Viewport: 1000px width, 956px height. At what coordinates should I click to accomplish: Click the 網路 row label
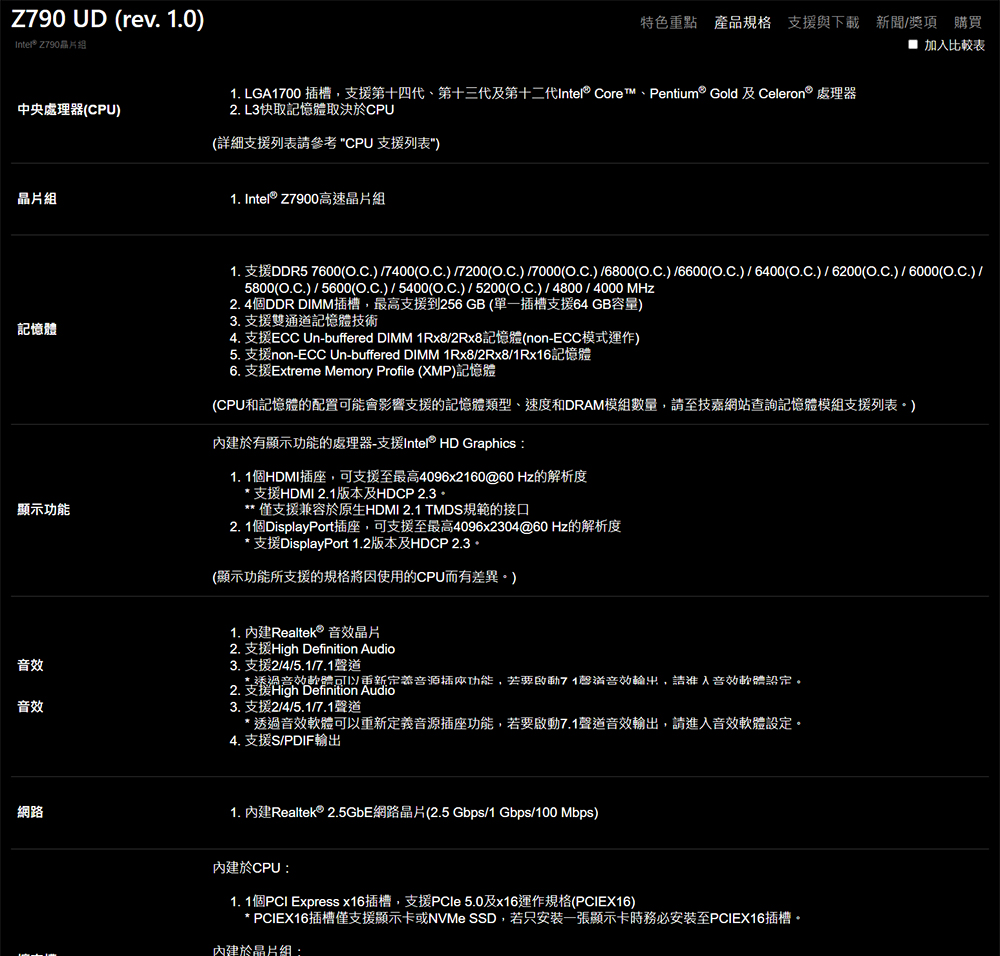pyautogui.click(x=30, y=813)
